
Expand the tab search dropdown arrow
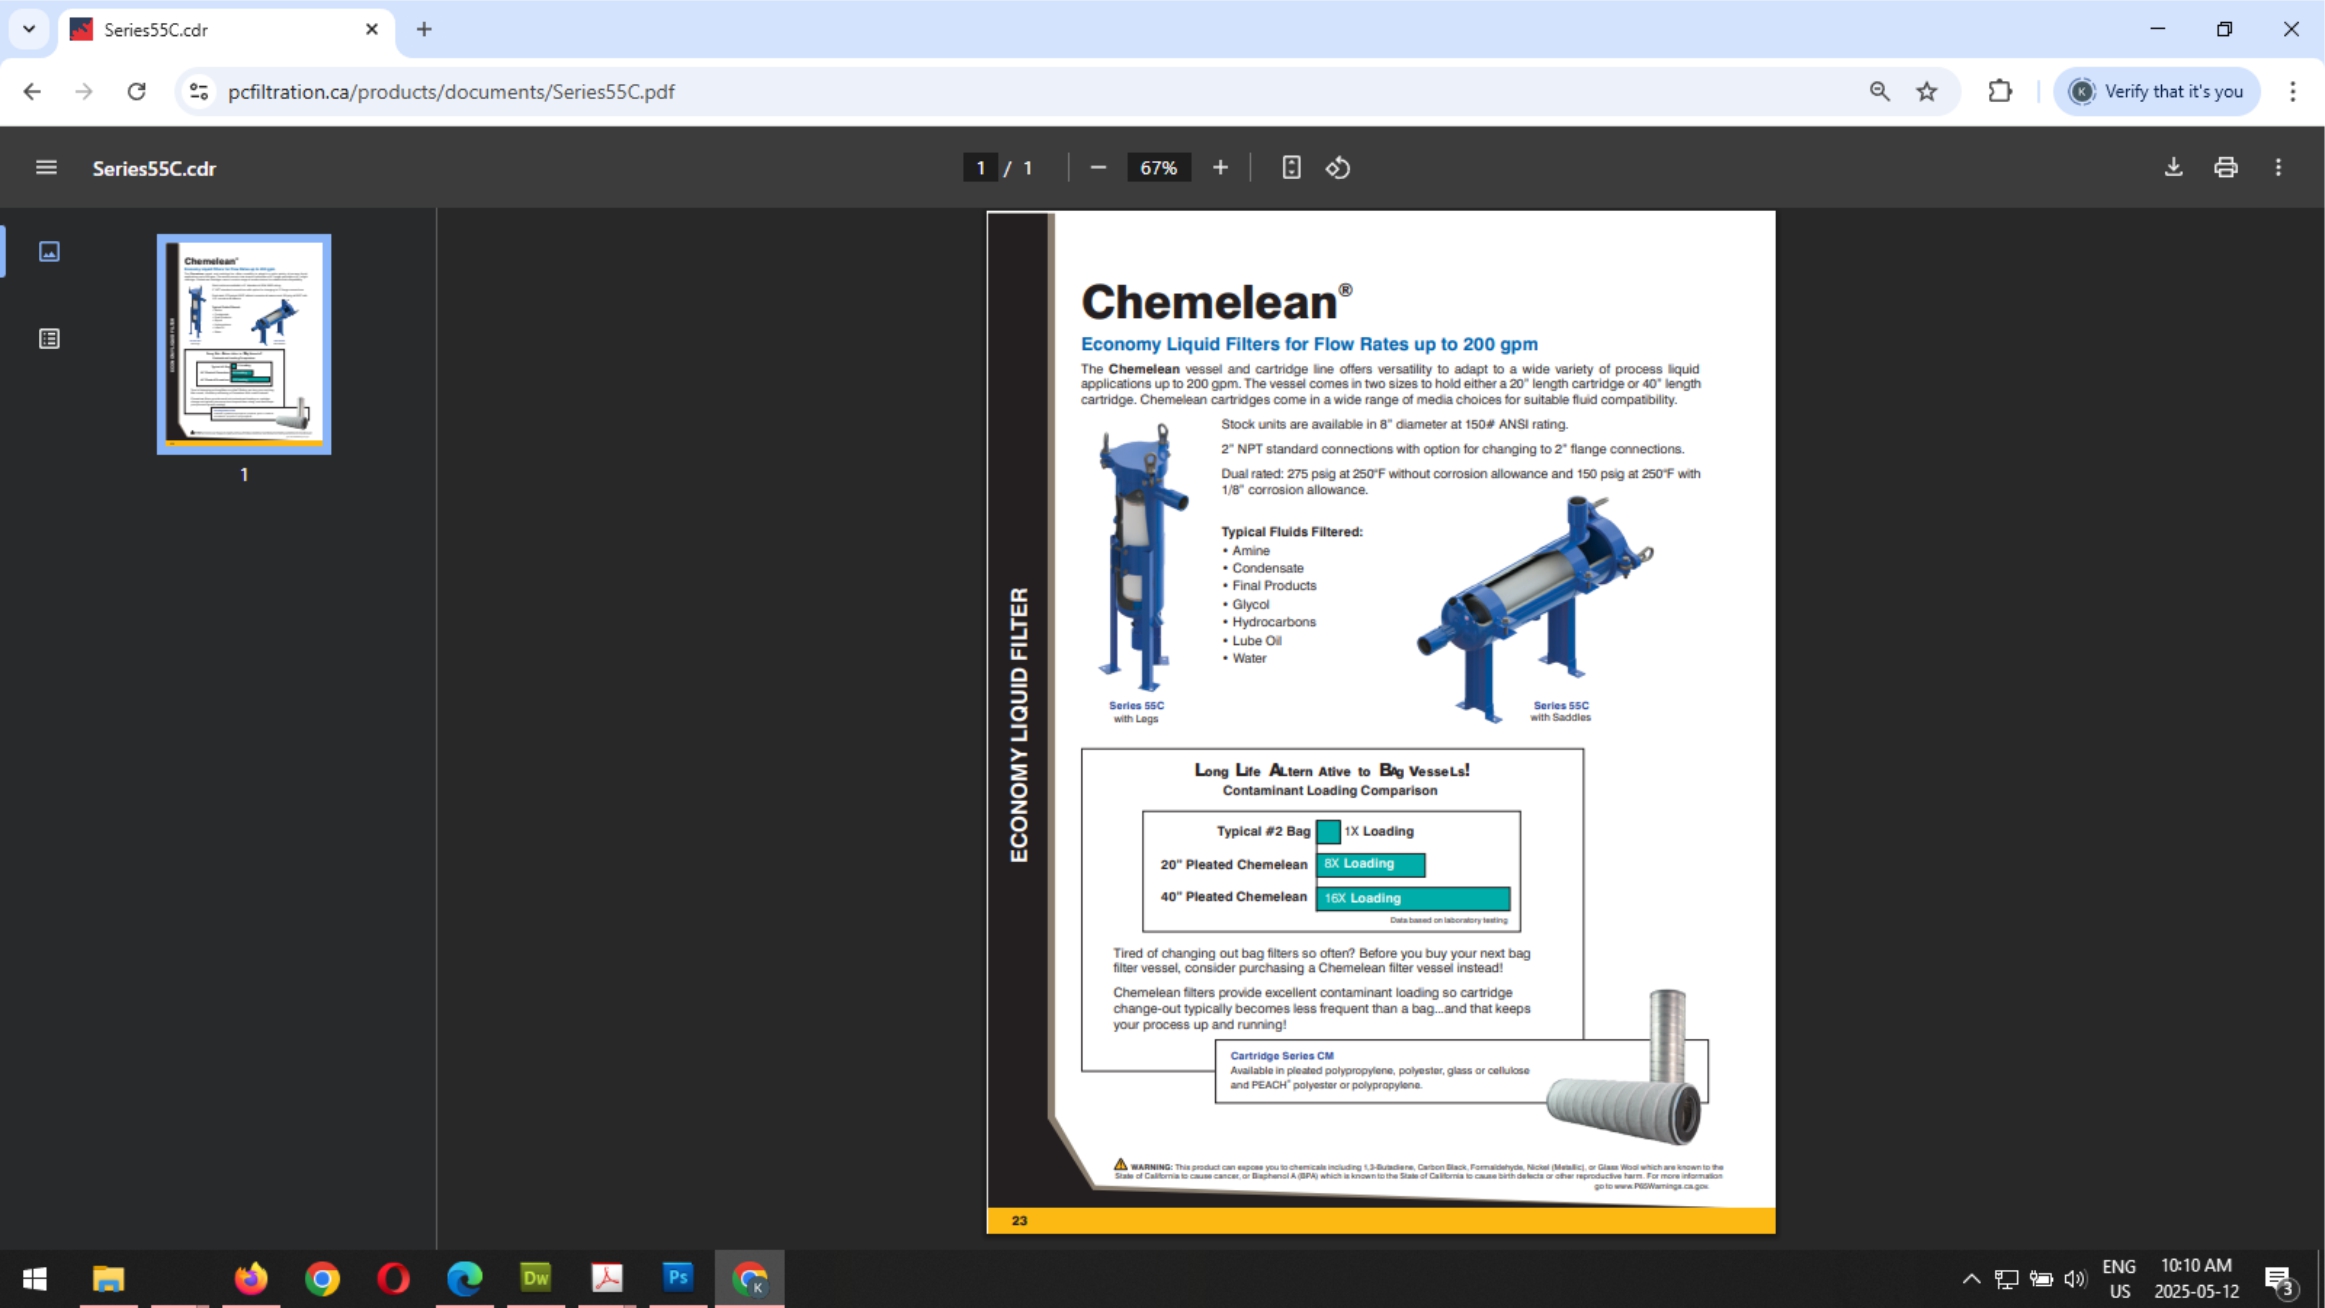(28, 29)
